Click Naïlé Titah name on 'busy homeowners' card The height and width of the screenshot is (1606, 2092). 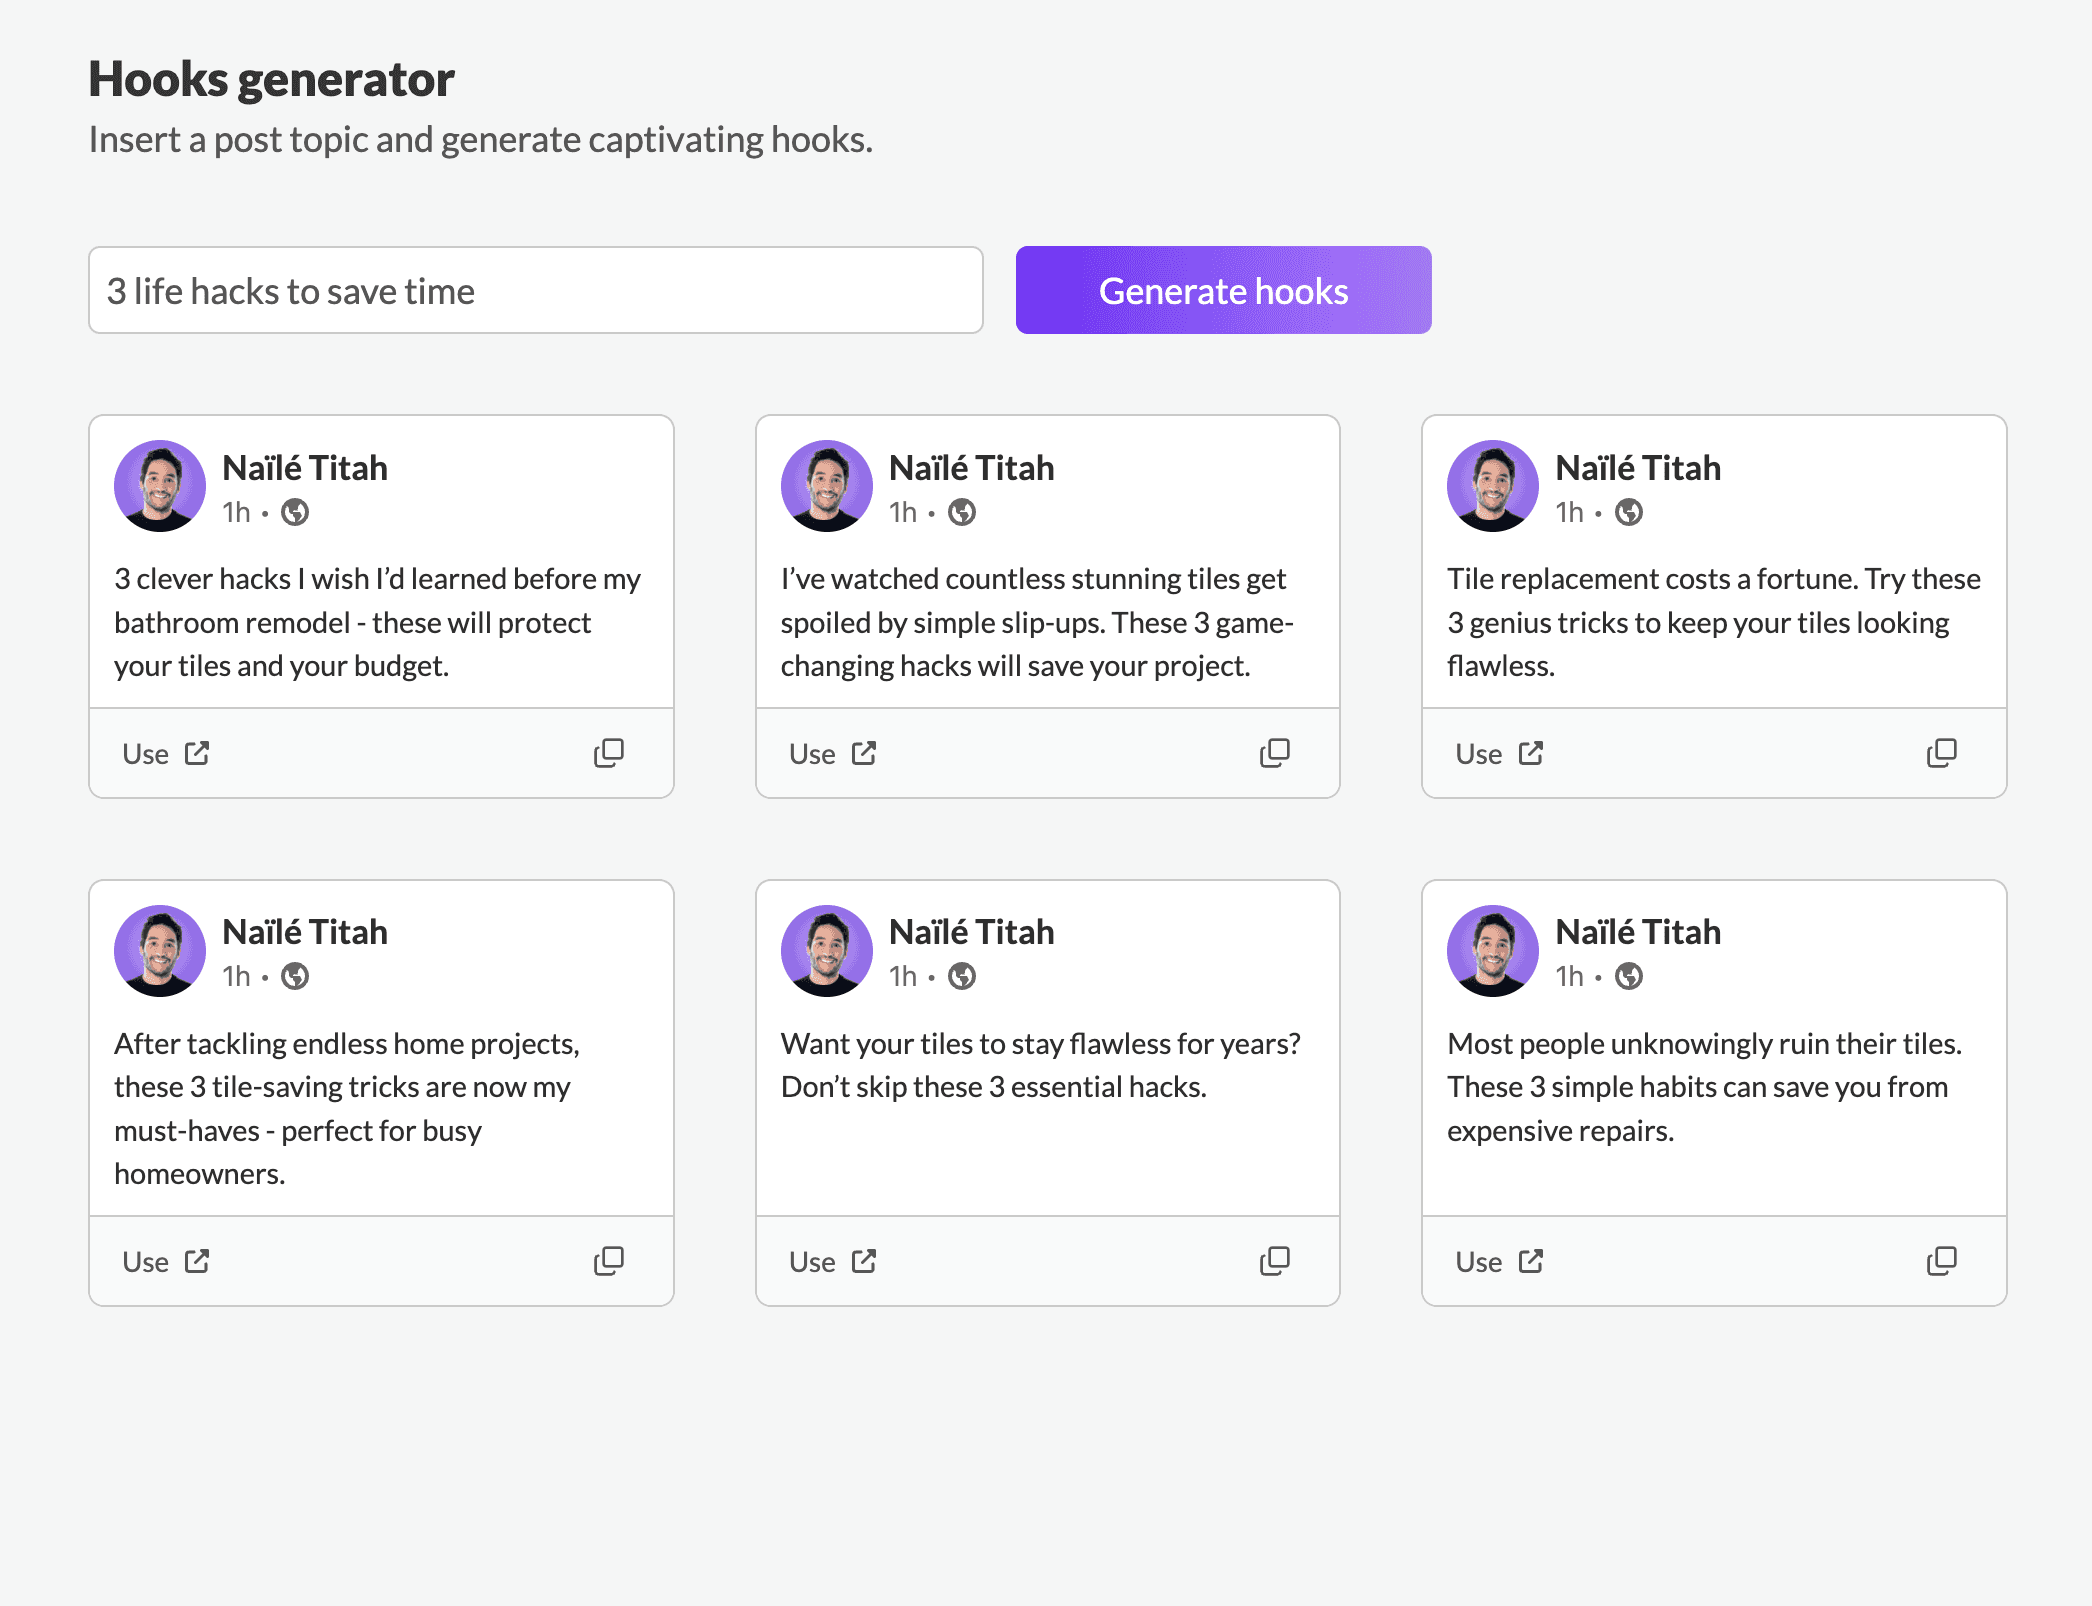point(305,932)
